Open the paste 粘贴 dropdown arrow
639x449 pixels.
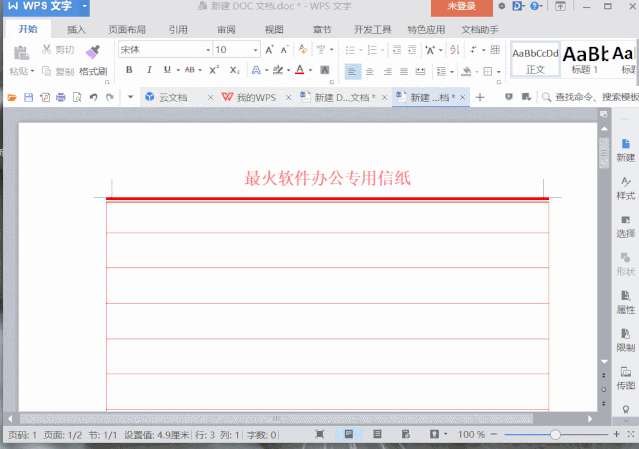click(32, 71)
